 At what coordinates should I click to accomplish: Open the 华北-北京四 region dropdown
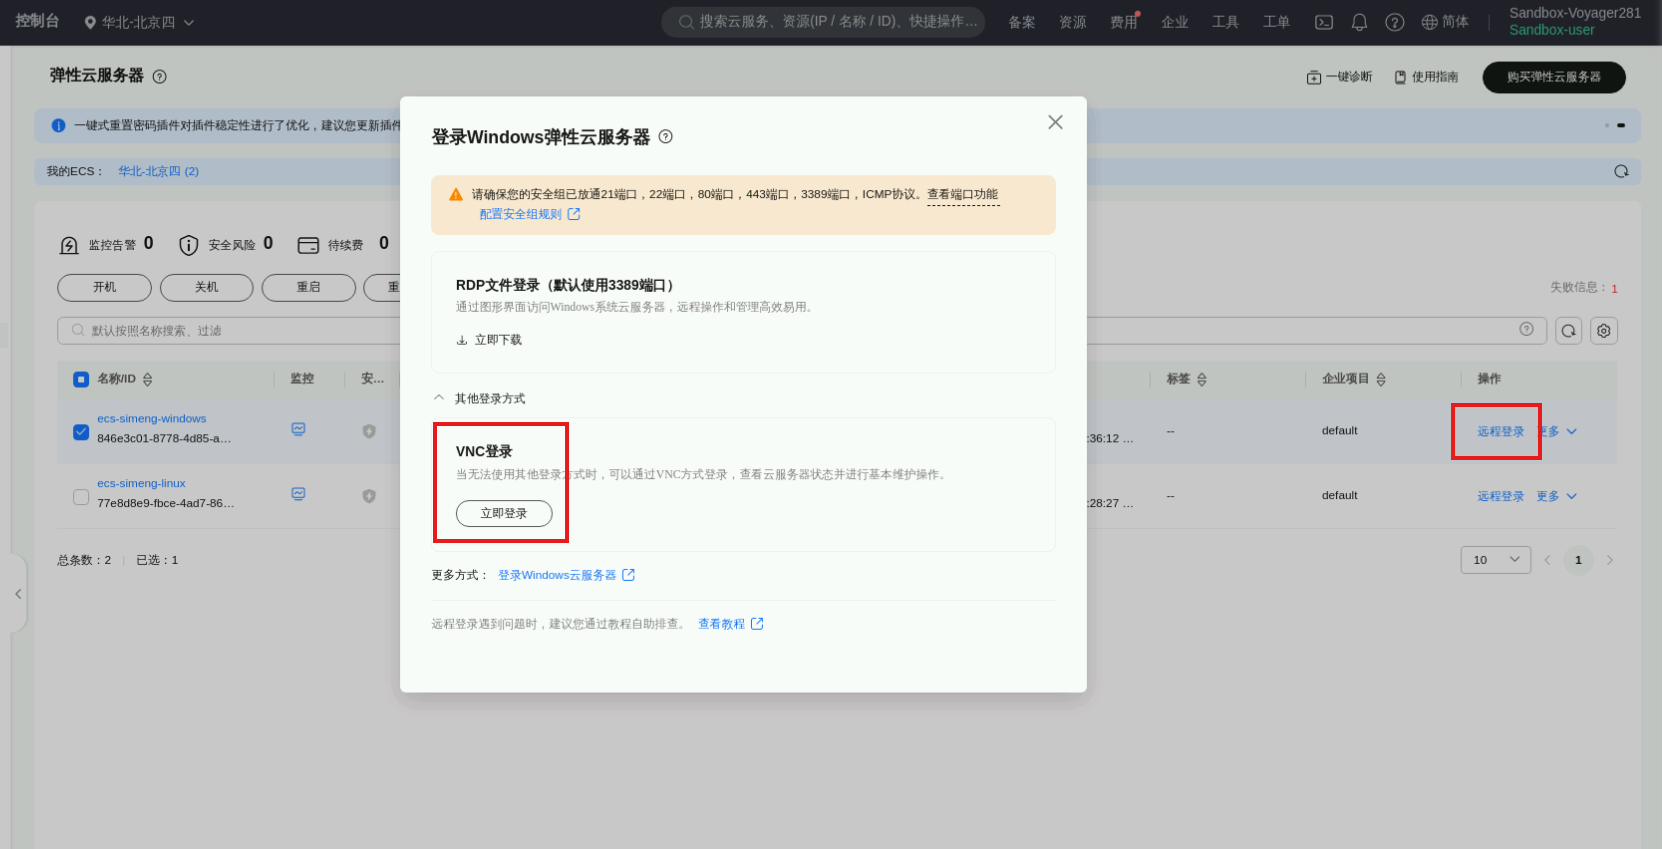[x=139, y=22]
